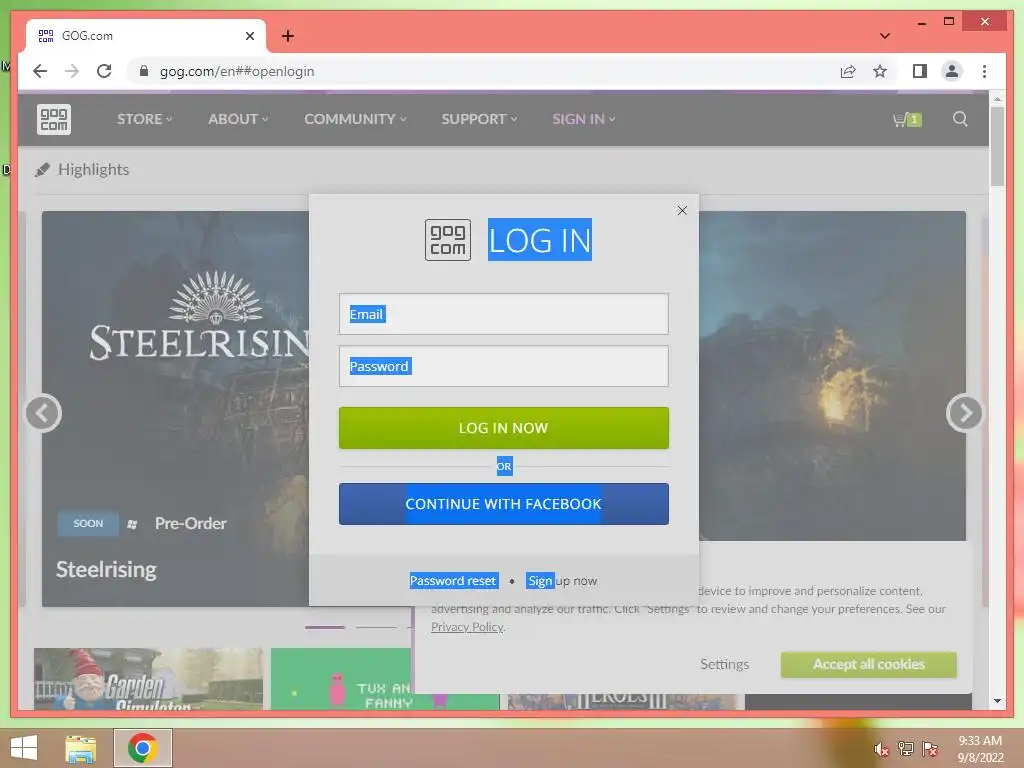This screenshot has width=1024, height=768.
Task: Click the search magnifier icon
Action: pyautogui.click(x=959, y=119)
